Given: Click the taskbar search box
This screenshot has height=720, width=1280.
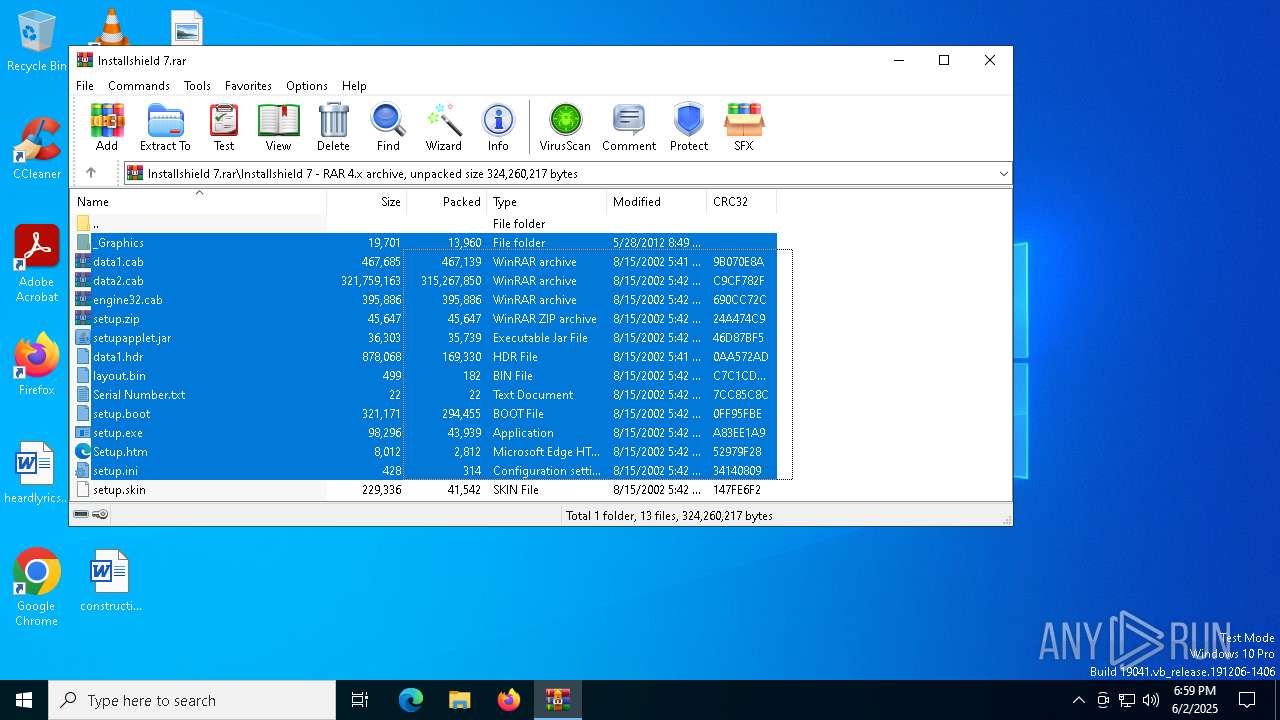Looking at the screenshot, I should 192,700.
